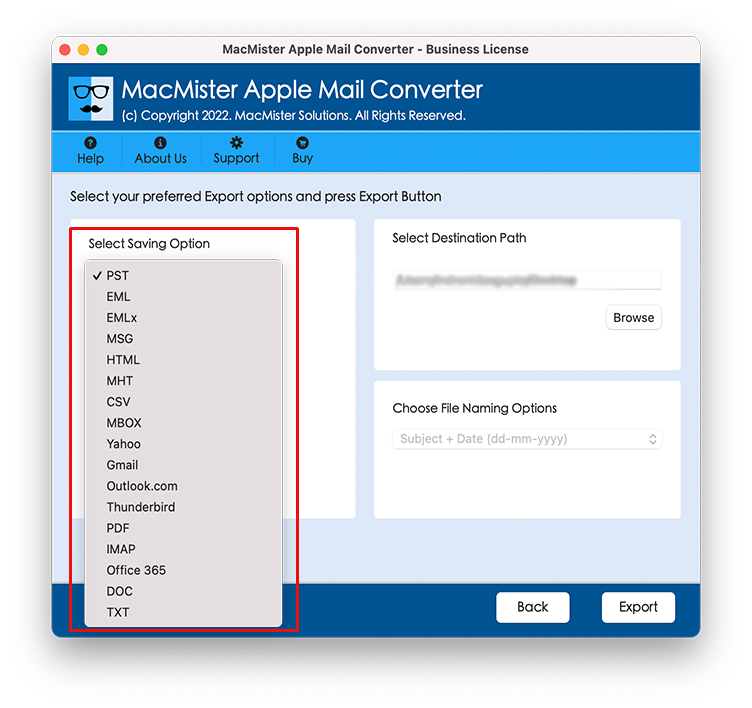Viewport: 752px width, 708px height.
Task: Go Back to previous step
Action: tap(532, 607)
